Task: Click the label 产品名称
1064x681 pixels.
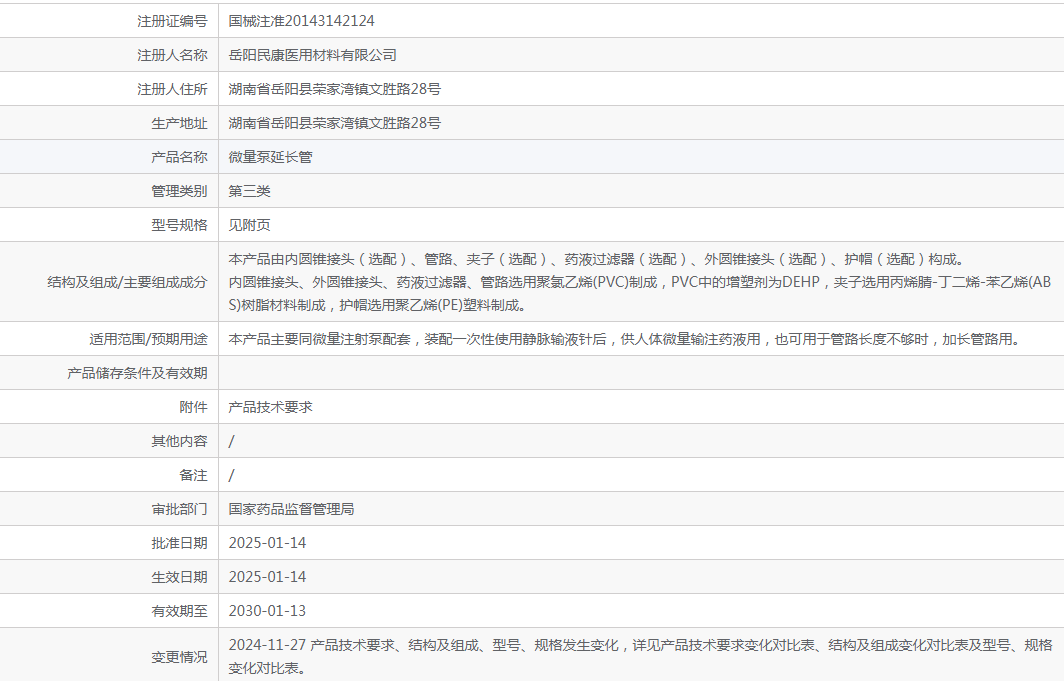Action: tap(179, 157)
